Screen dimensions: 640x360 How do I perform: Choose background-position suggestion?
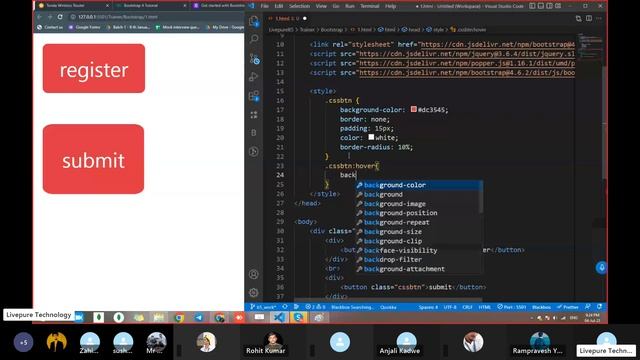[418, 213]
